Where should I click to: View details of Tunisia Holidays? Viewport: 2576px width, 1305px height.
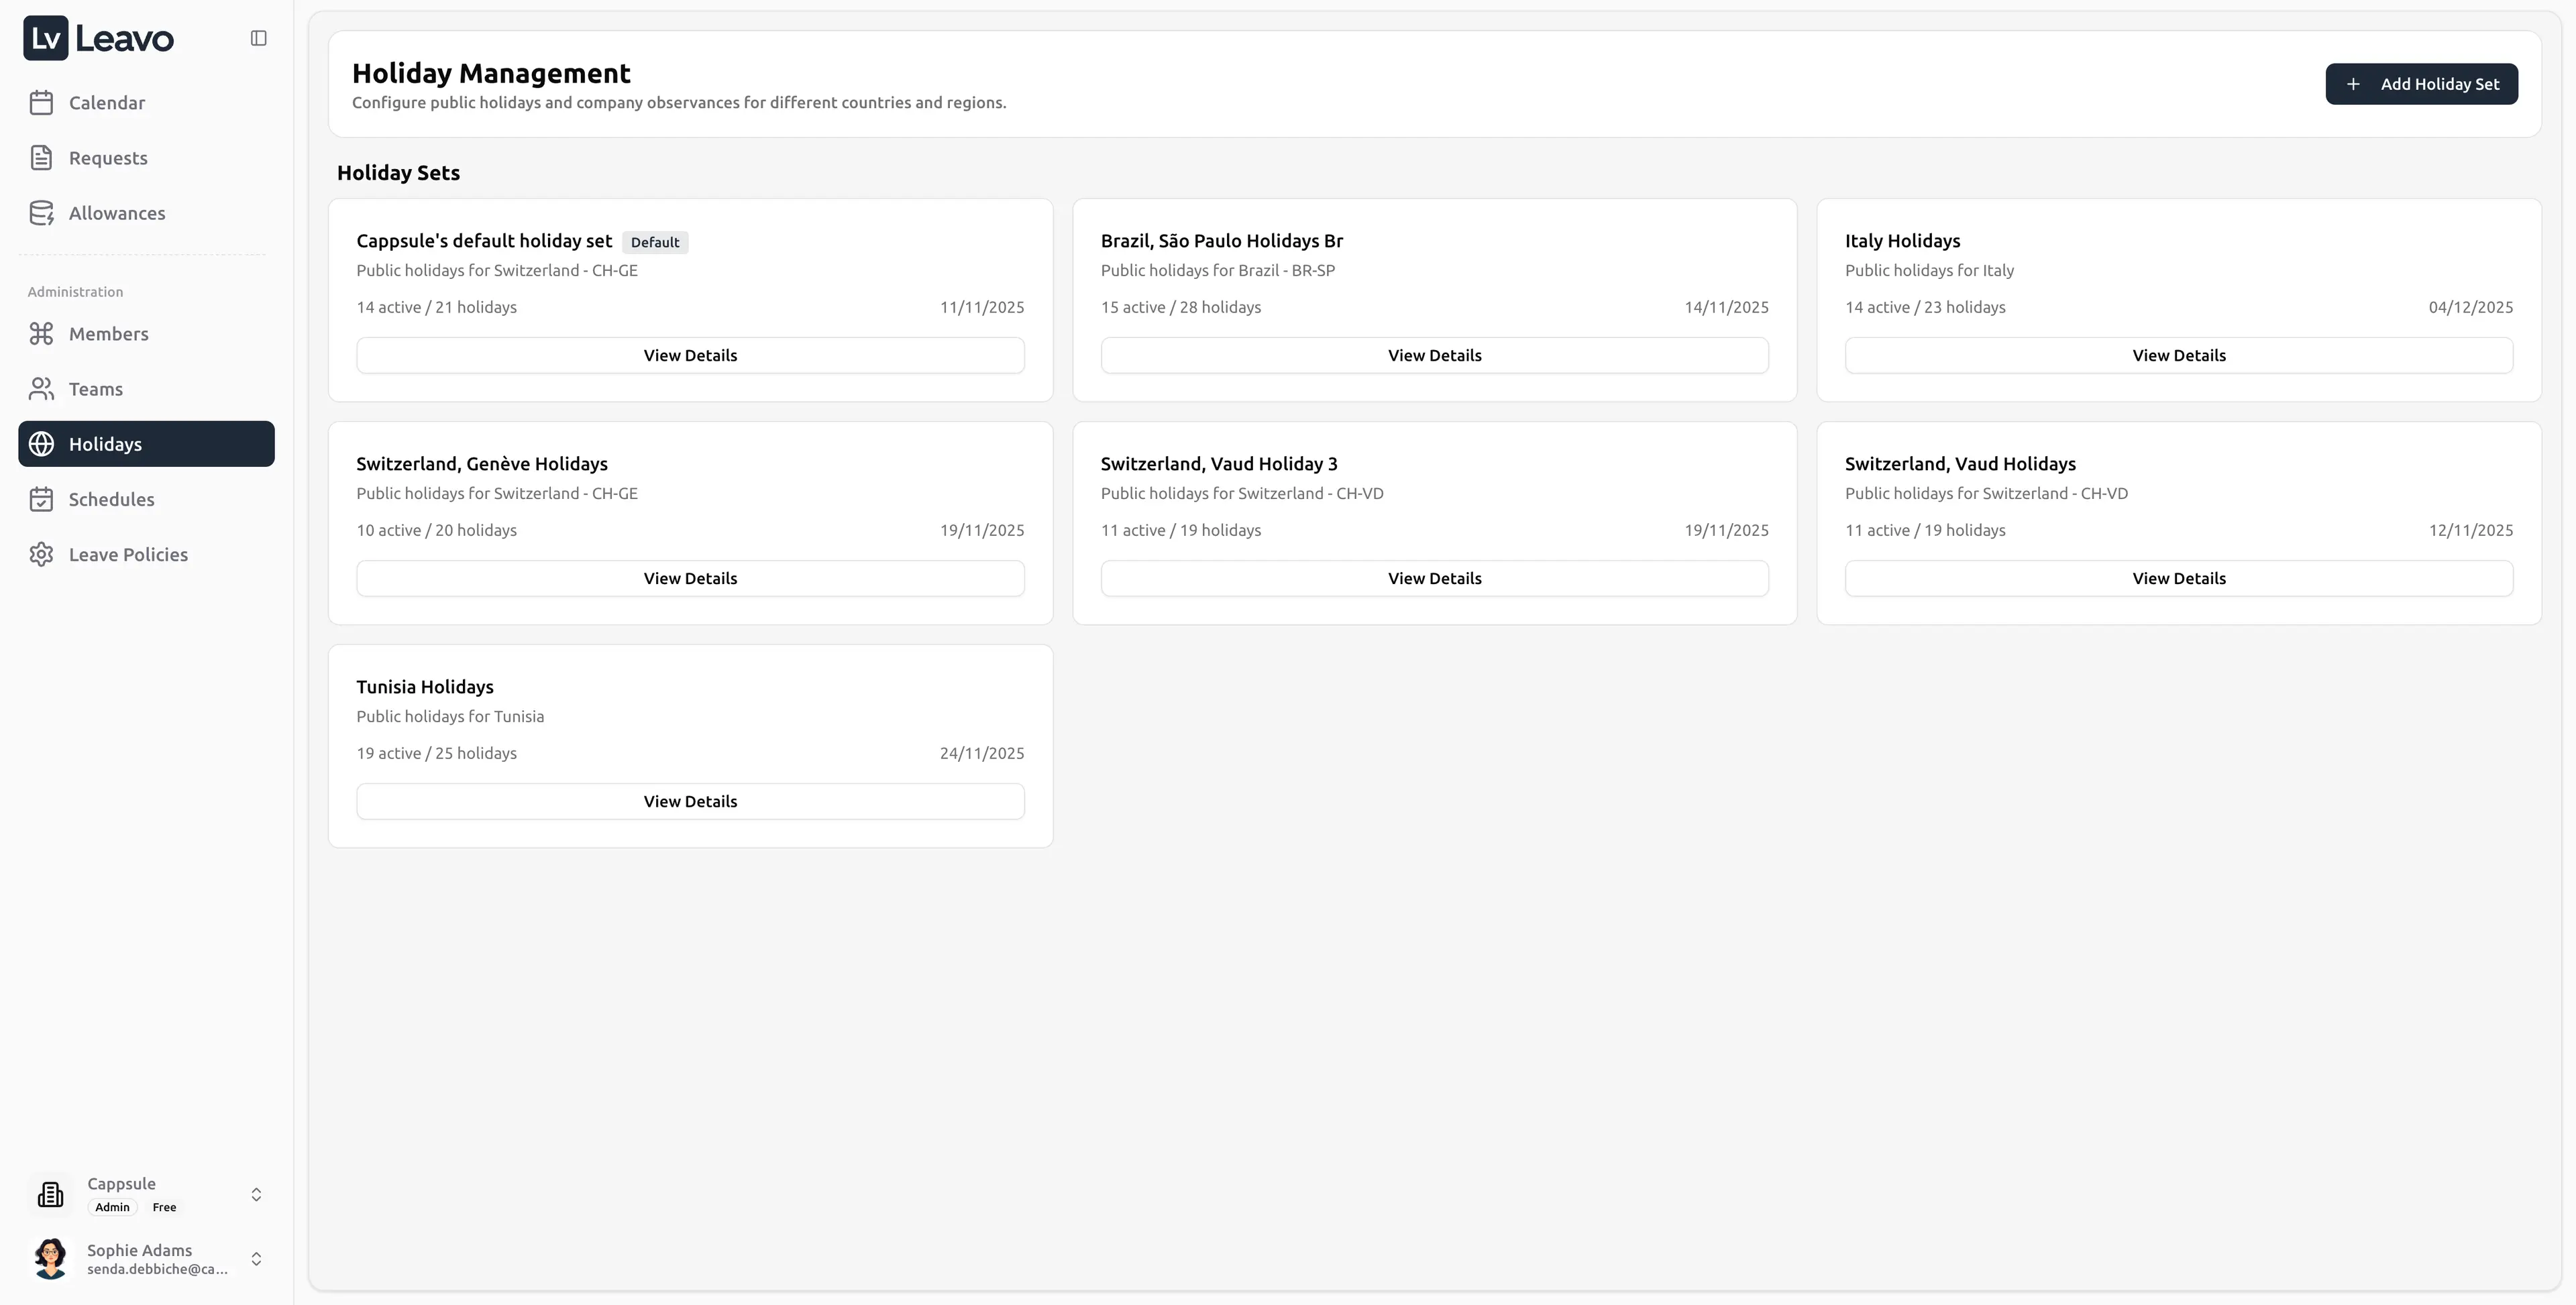click(690, 801)
